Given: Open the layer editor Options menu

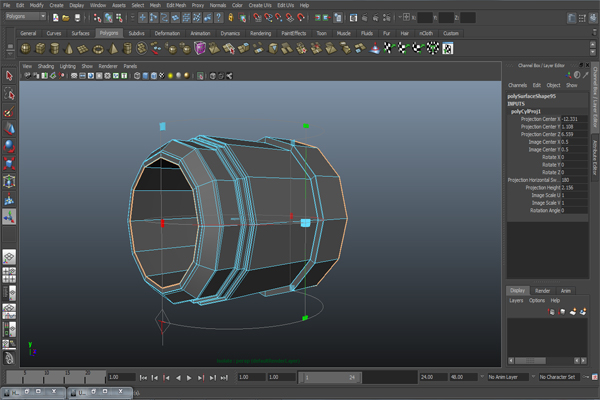Looking at the screenshot, I should [537, 300].
